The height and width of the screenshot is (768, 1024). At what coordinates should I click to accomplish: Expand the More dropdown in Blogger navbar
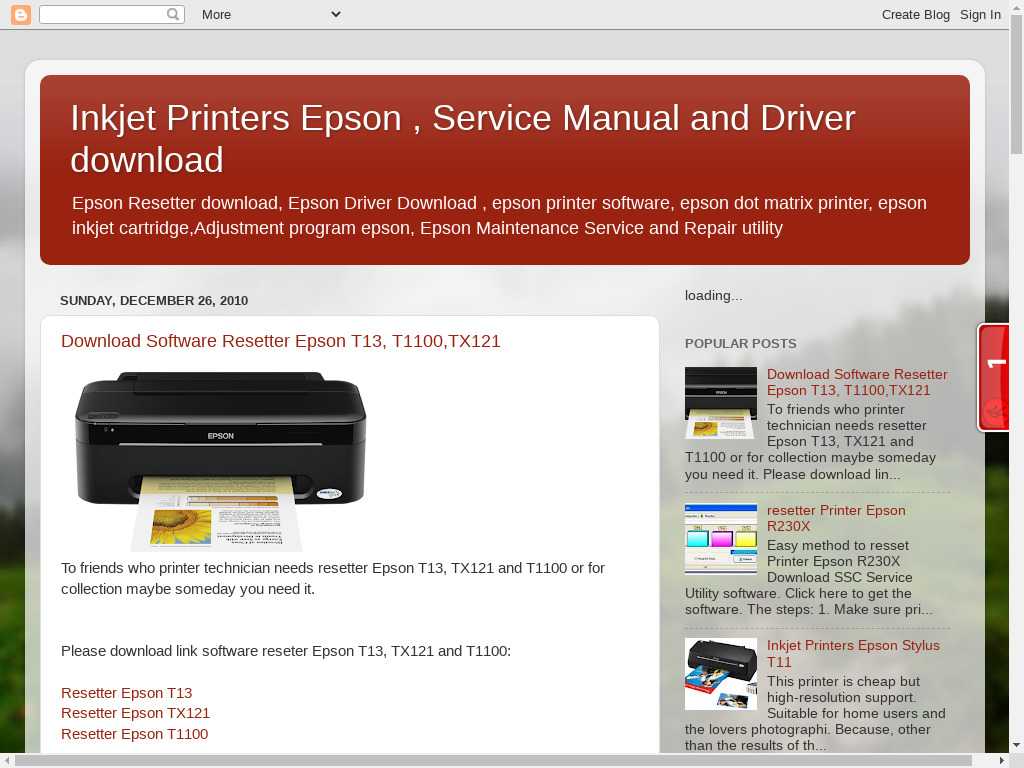[x=271, y=14]
